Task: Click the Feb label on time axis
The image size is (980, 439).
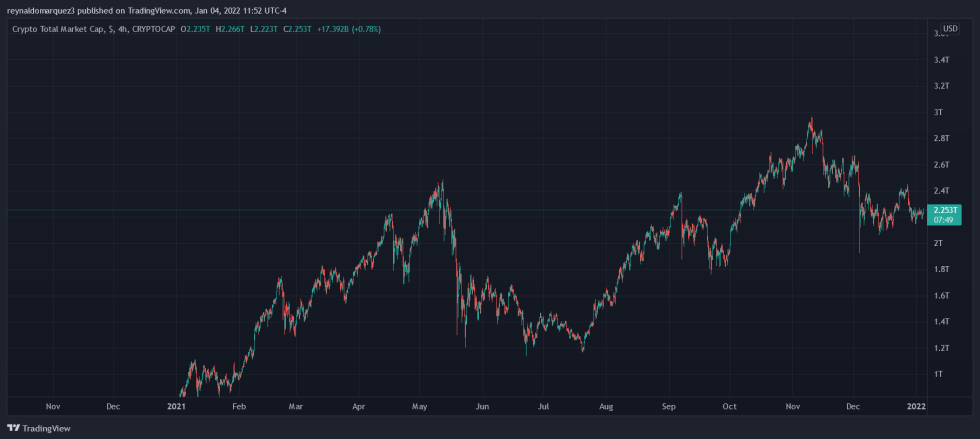Action: pos(239,406)
